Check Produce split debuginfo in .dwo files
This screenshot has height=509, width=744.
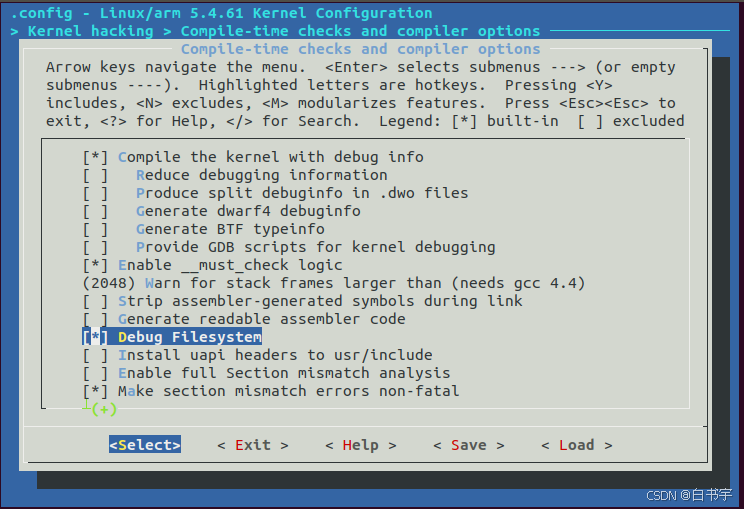pyautogui.click(x=95, y=193)
